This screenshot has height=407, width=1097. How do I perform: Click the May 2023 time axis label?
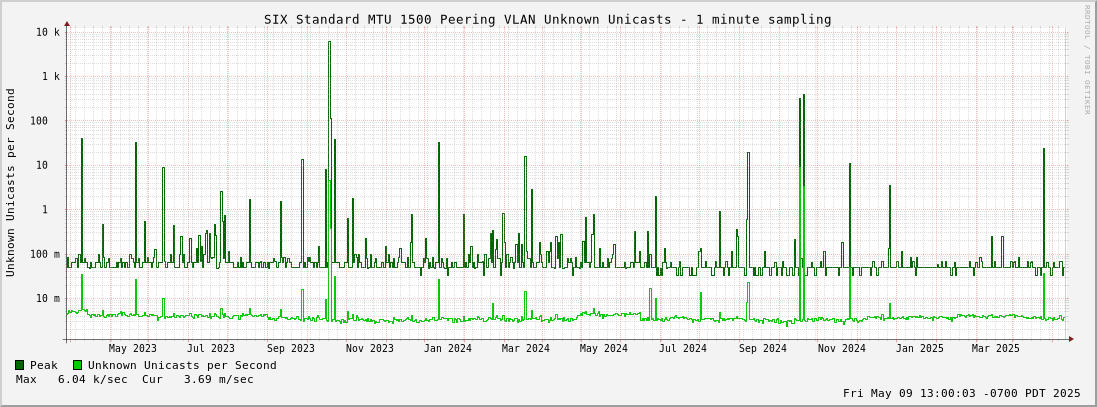click(x=132, y=349)
